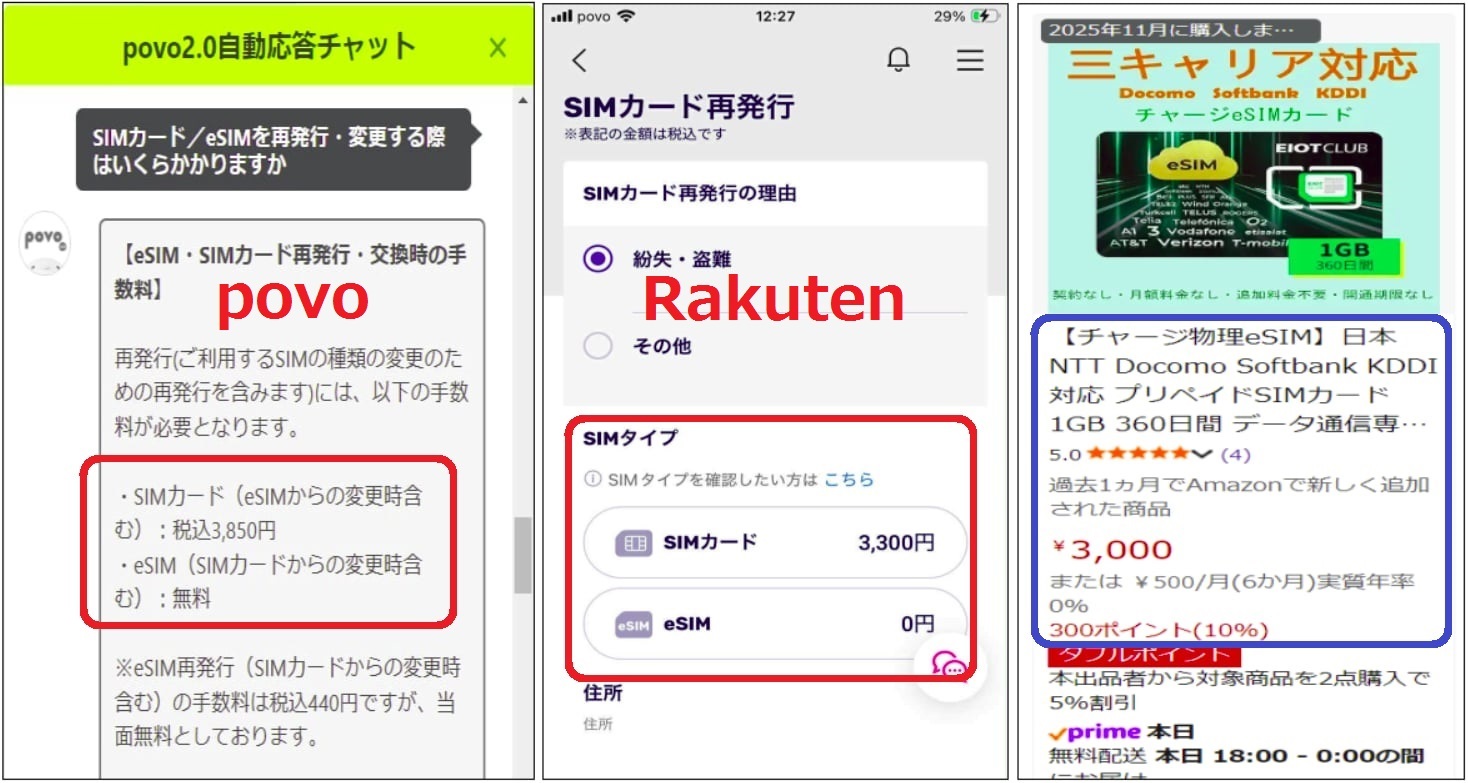Click the 本出品者から対象商品 discount text
Screen dimensions: 1468x783
1238,690
